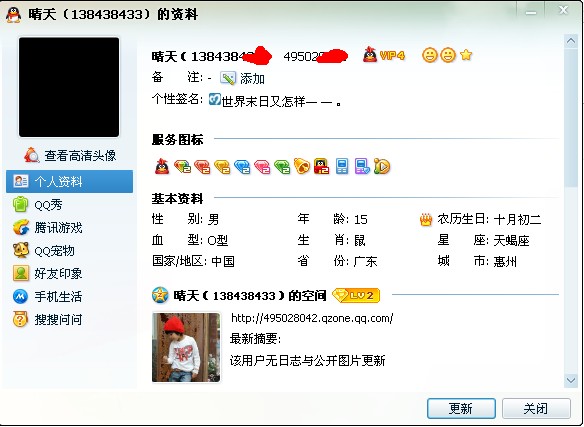The image size is (584, 427).
Task: Click the framed penguin with red scarf icon
Action: tap(321, 166)
